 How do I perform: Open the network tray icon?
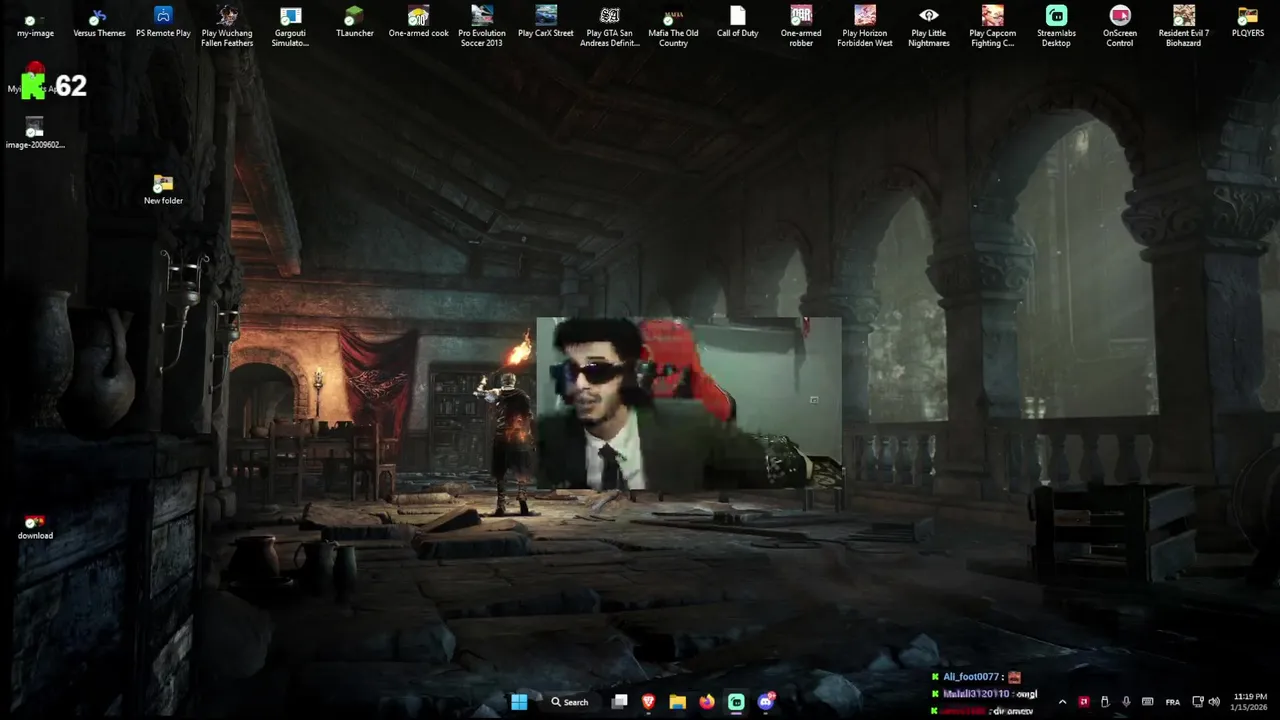(1198, 702)
